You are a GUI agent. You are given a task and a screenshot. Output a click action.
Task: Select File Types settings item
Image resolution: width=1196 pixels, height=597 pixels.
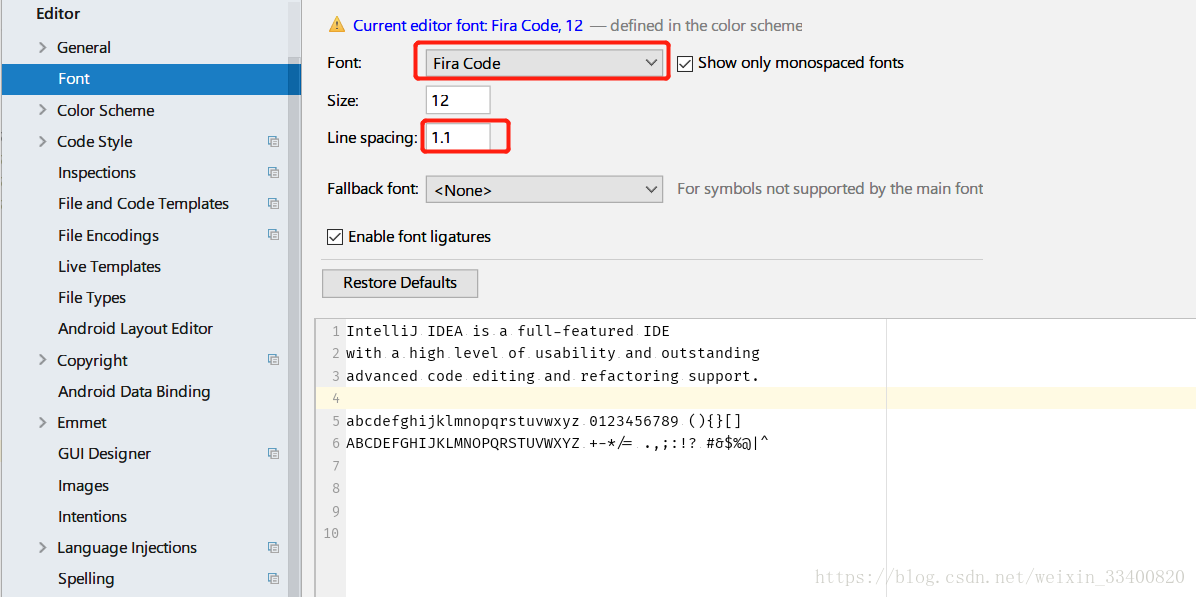click(92, 297)
